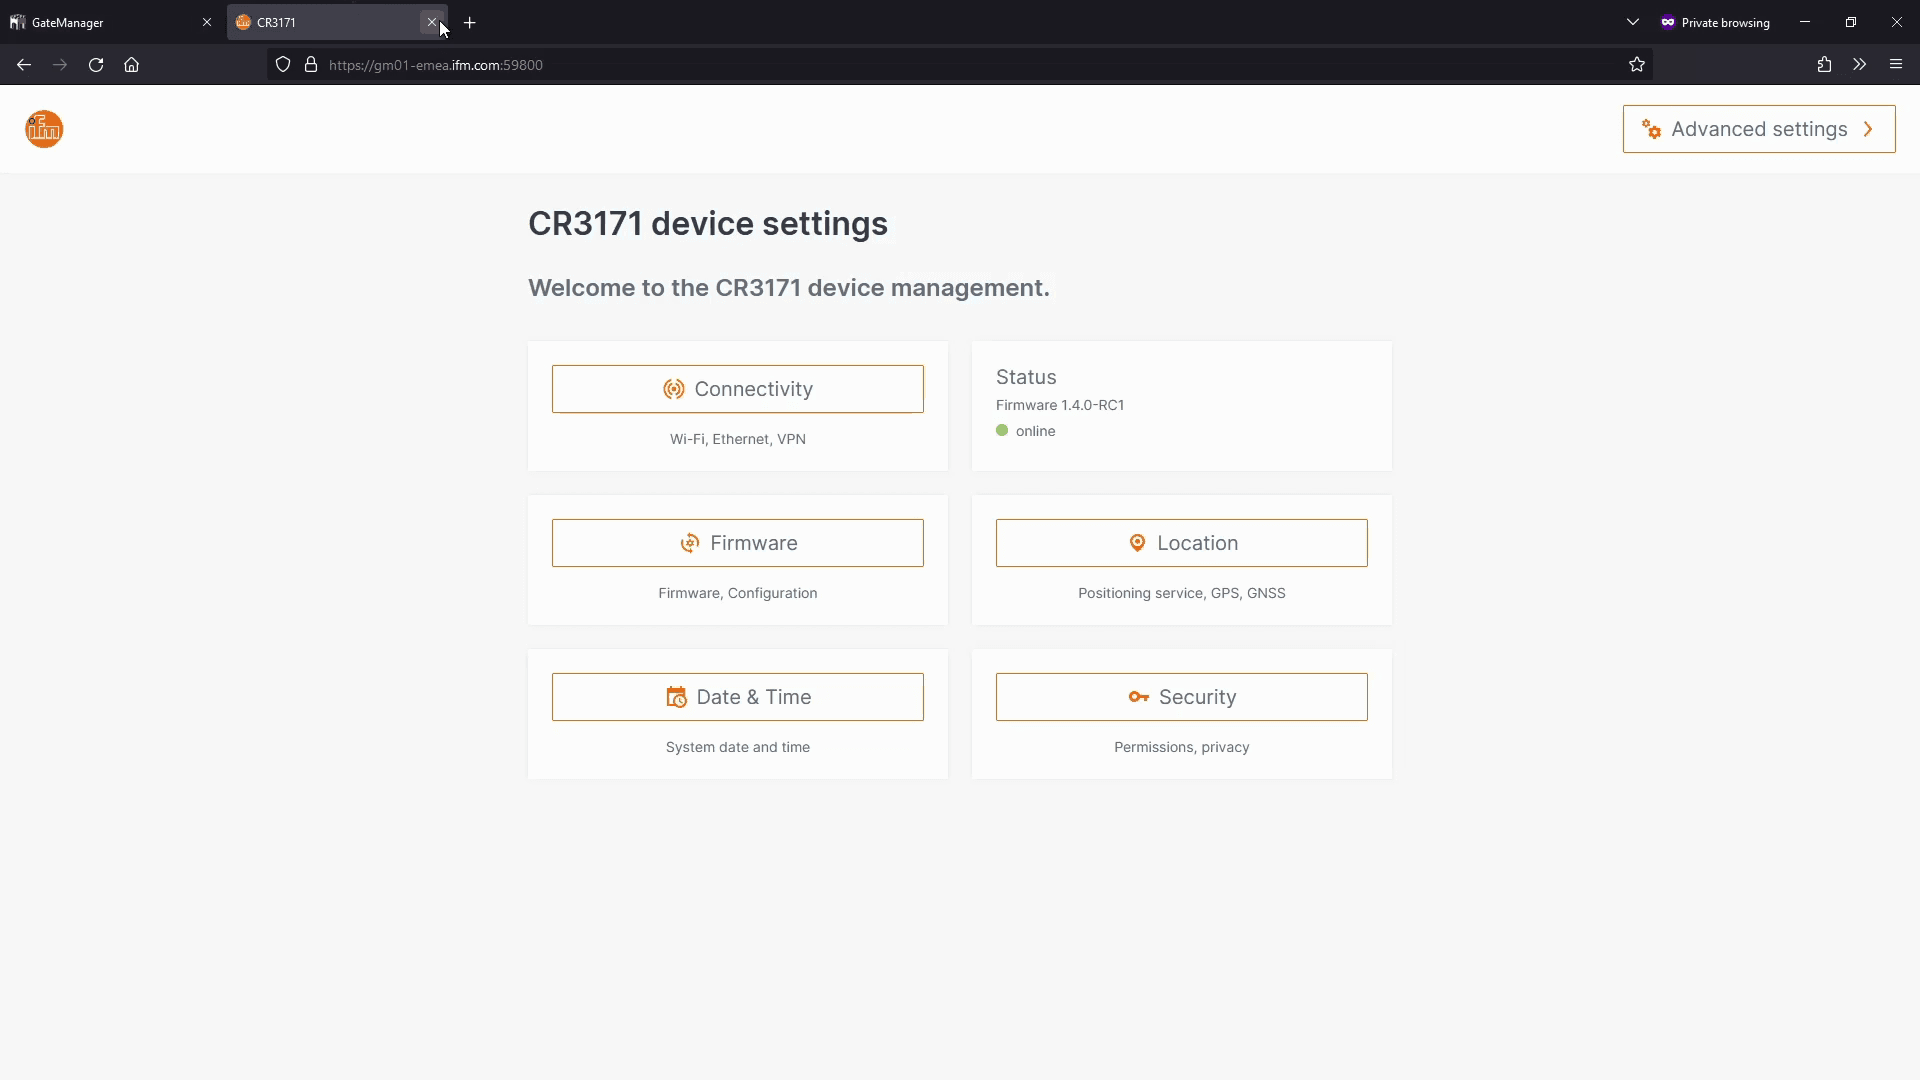Expand more tools overflow chevron
Image resolution: width=1920 pixels, height=1080 pixels.
pos(1859,65)
